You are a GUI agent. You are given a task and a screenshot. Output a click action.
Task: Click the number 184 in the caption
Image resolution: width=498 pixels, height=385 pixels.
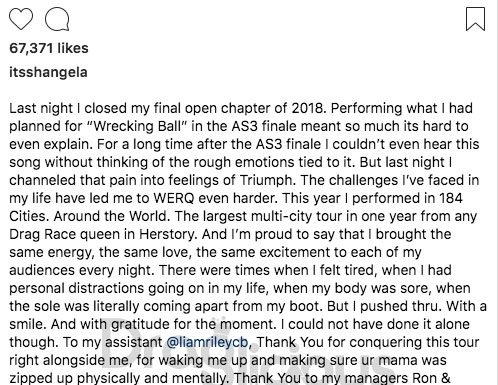click(x=451, y=198)
